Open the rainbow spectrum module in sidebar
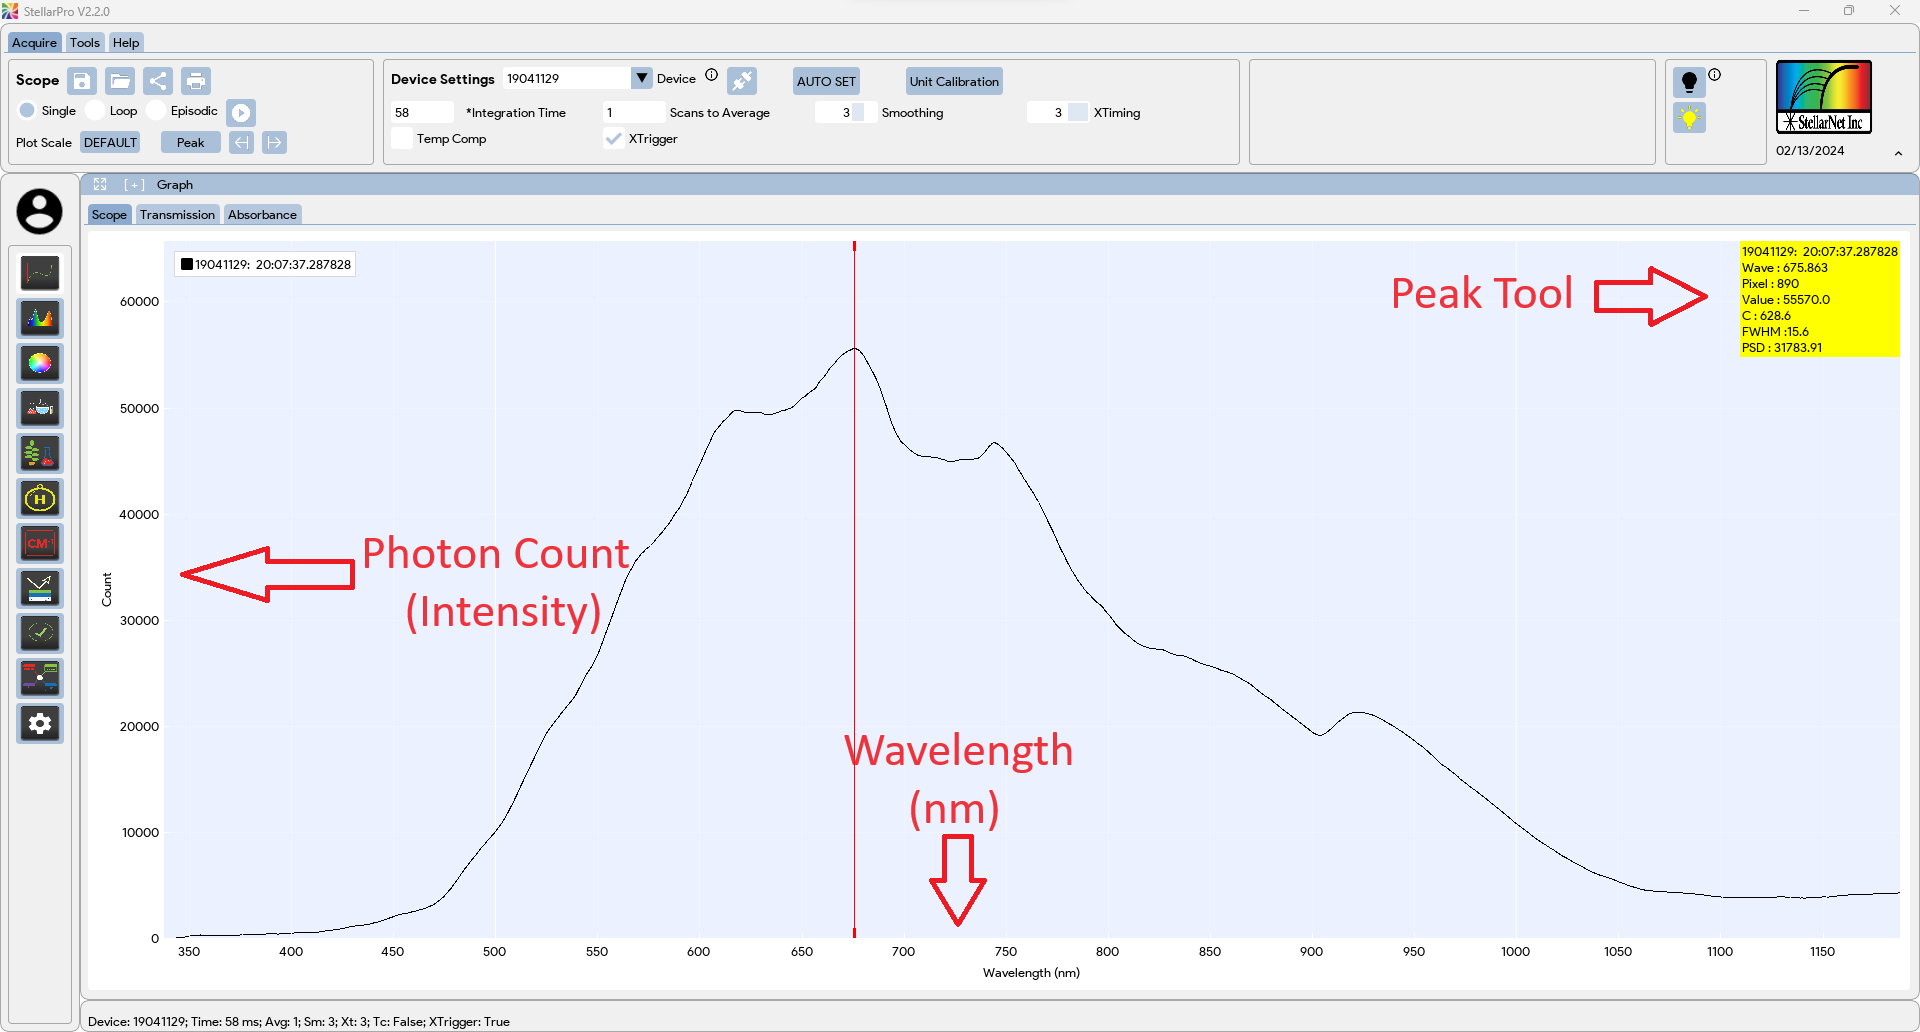The image size is (1920, 1032). click(x=40, y=318)
